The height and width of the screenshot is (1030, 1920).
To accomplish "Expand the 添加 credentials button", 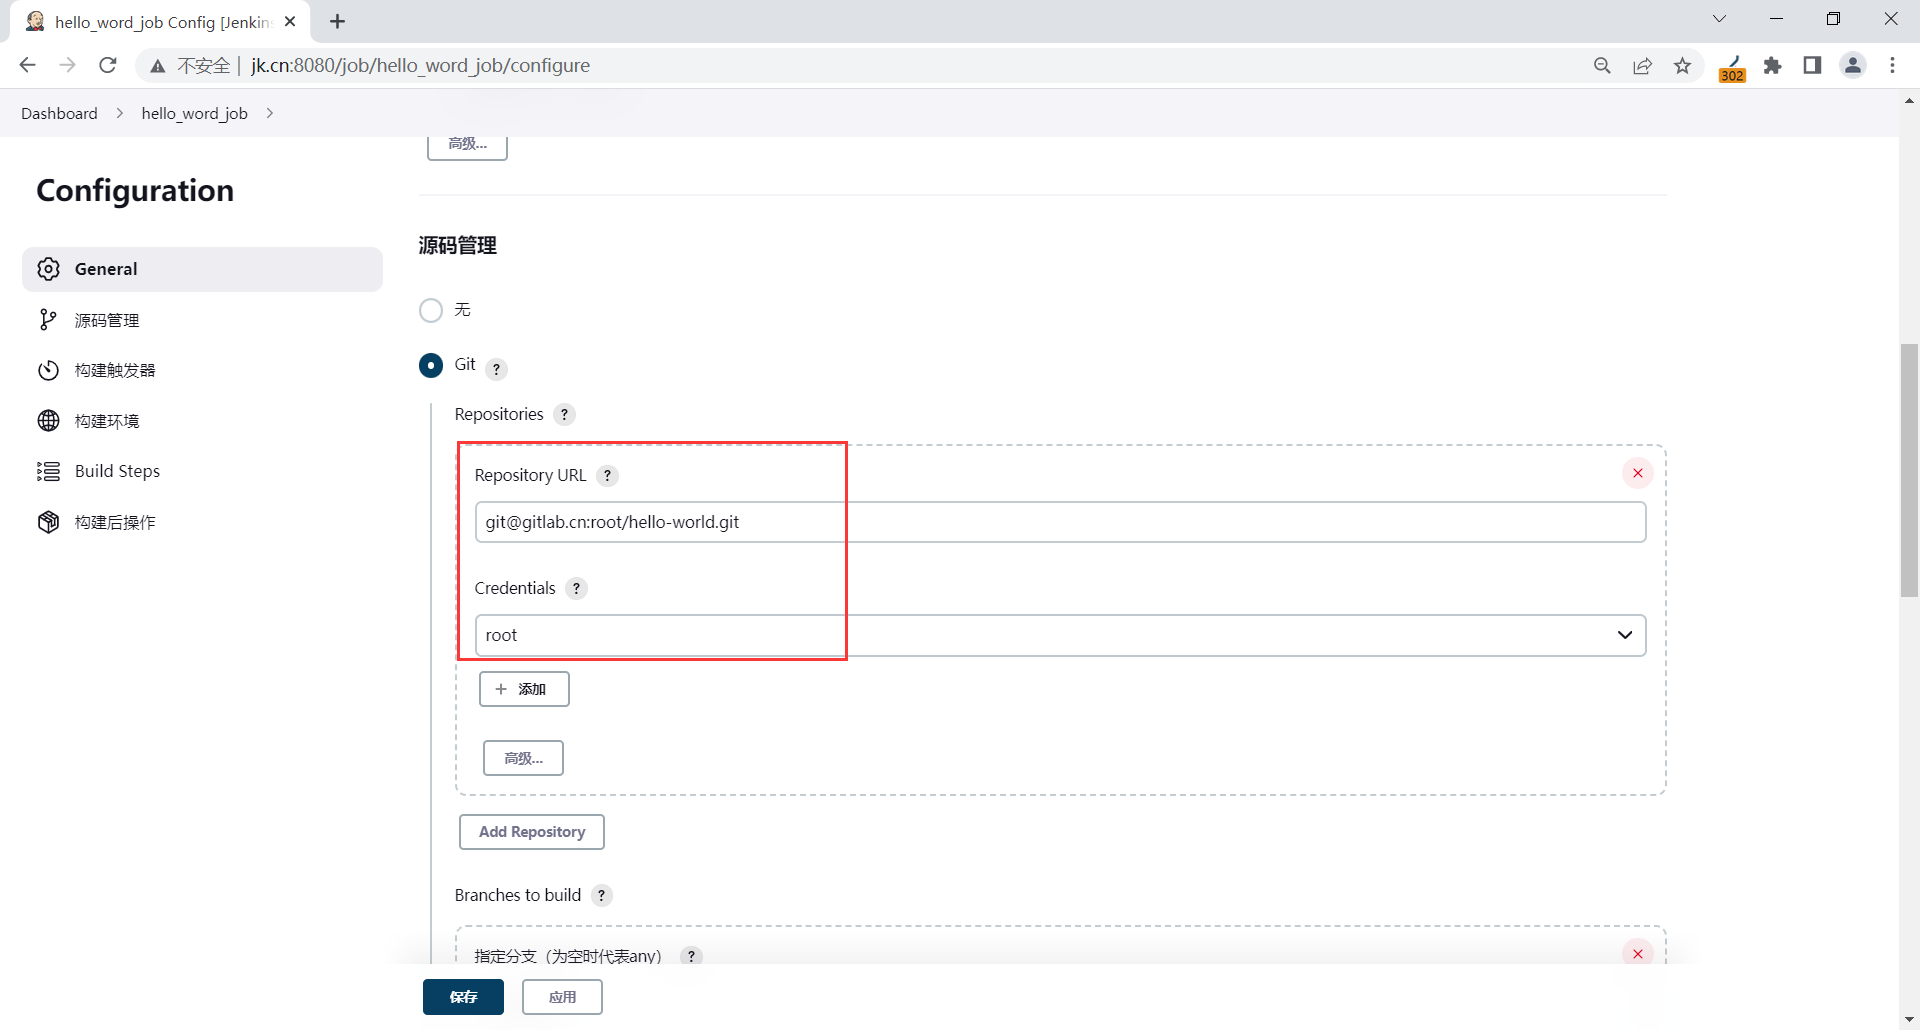I will pyautogui.click(x=524, y=689).
